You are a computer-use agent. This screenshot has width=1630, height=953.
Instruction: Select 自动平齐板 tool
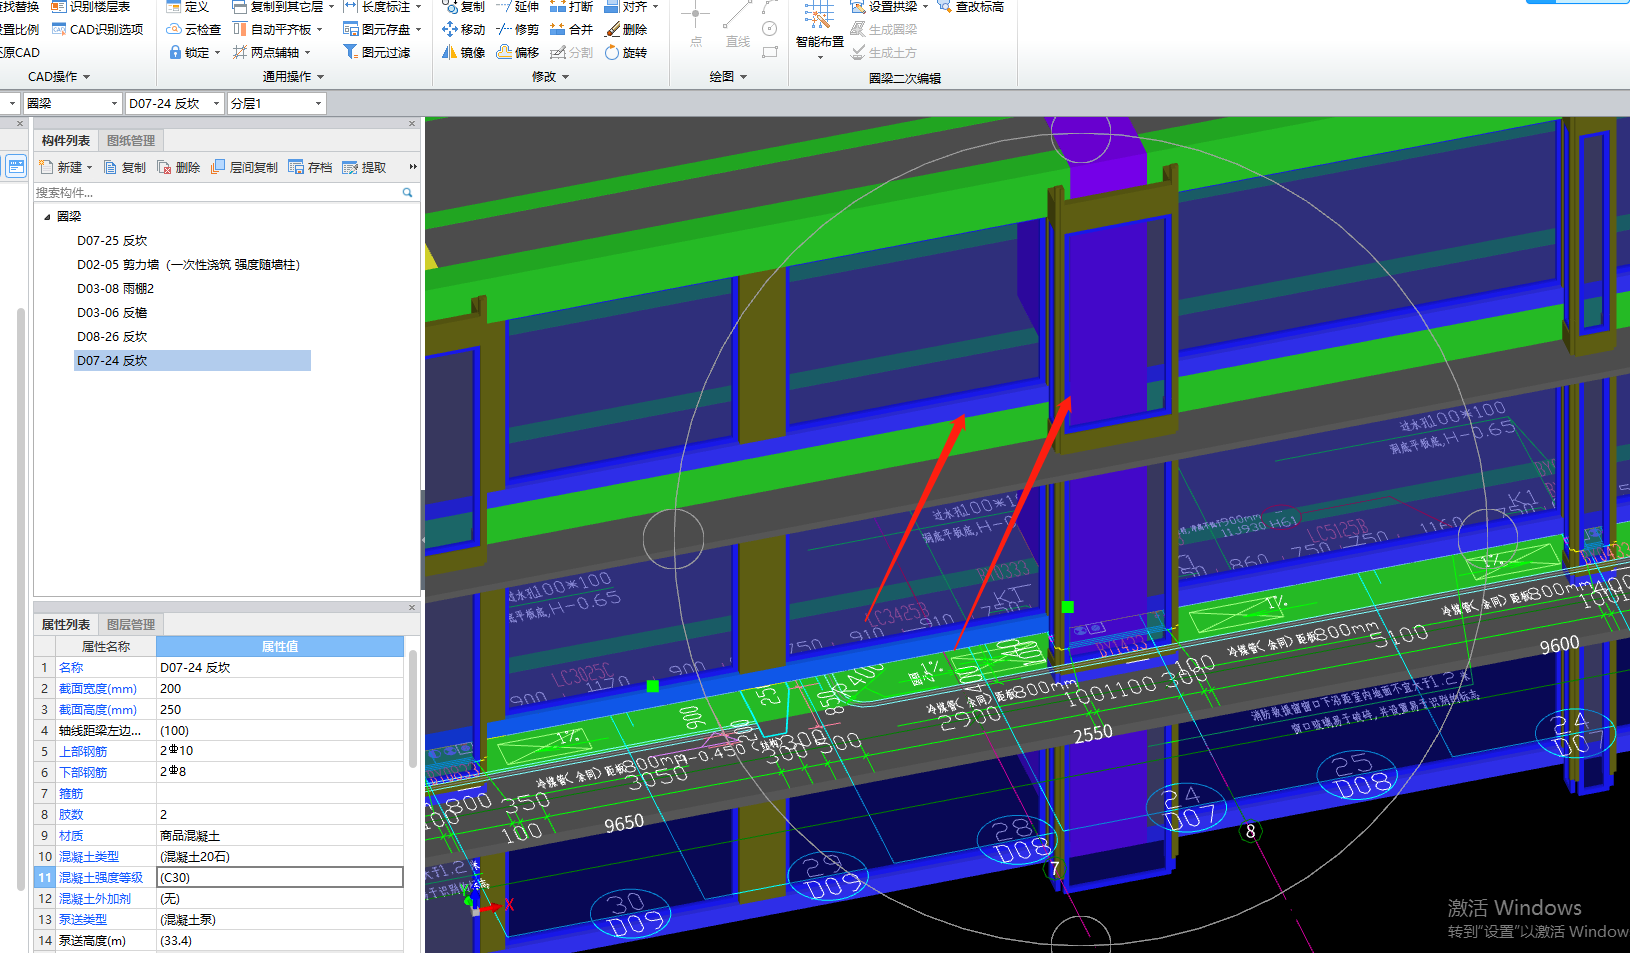click(x=277, y=29)
